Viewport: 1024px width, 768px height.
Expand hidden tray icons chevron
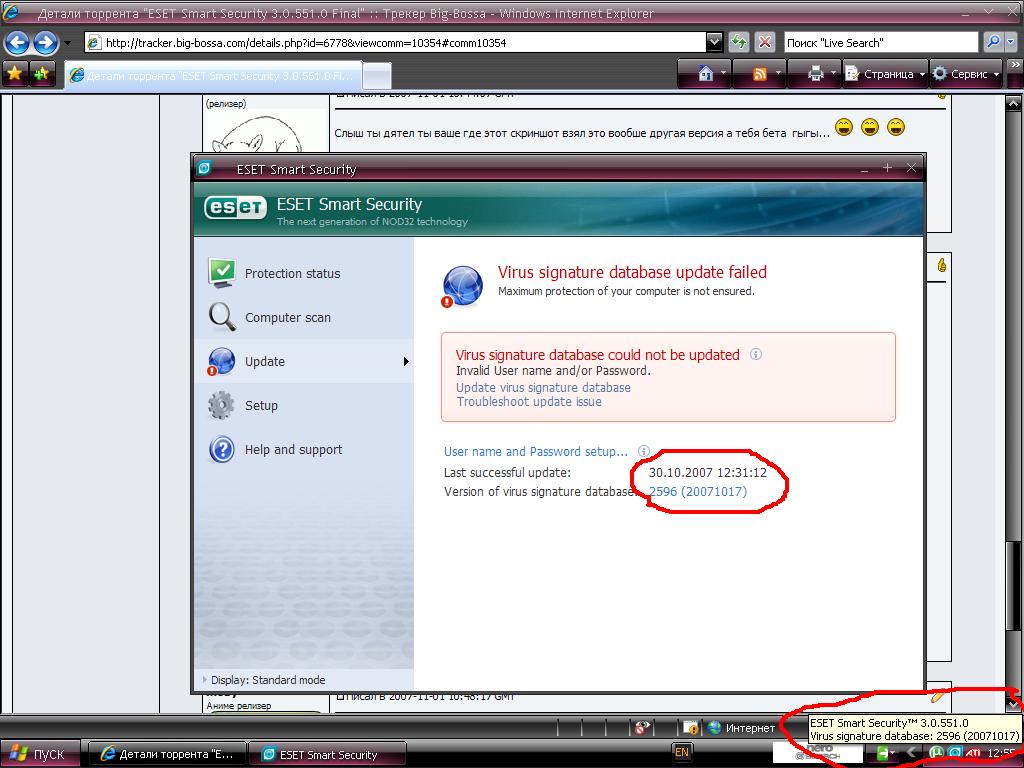pyautogui.click(x=911, y=753)
